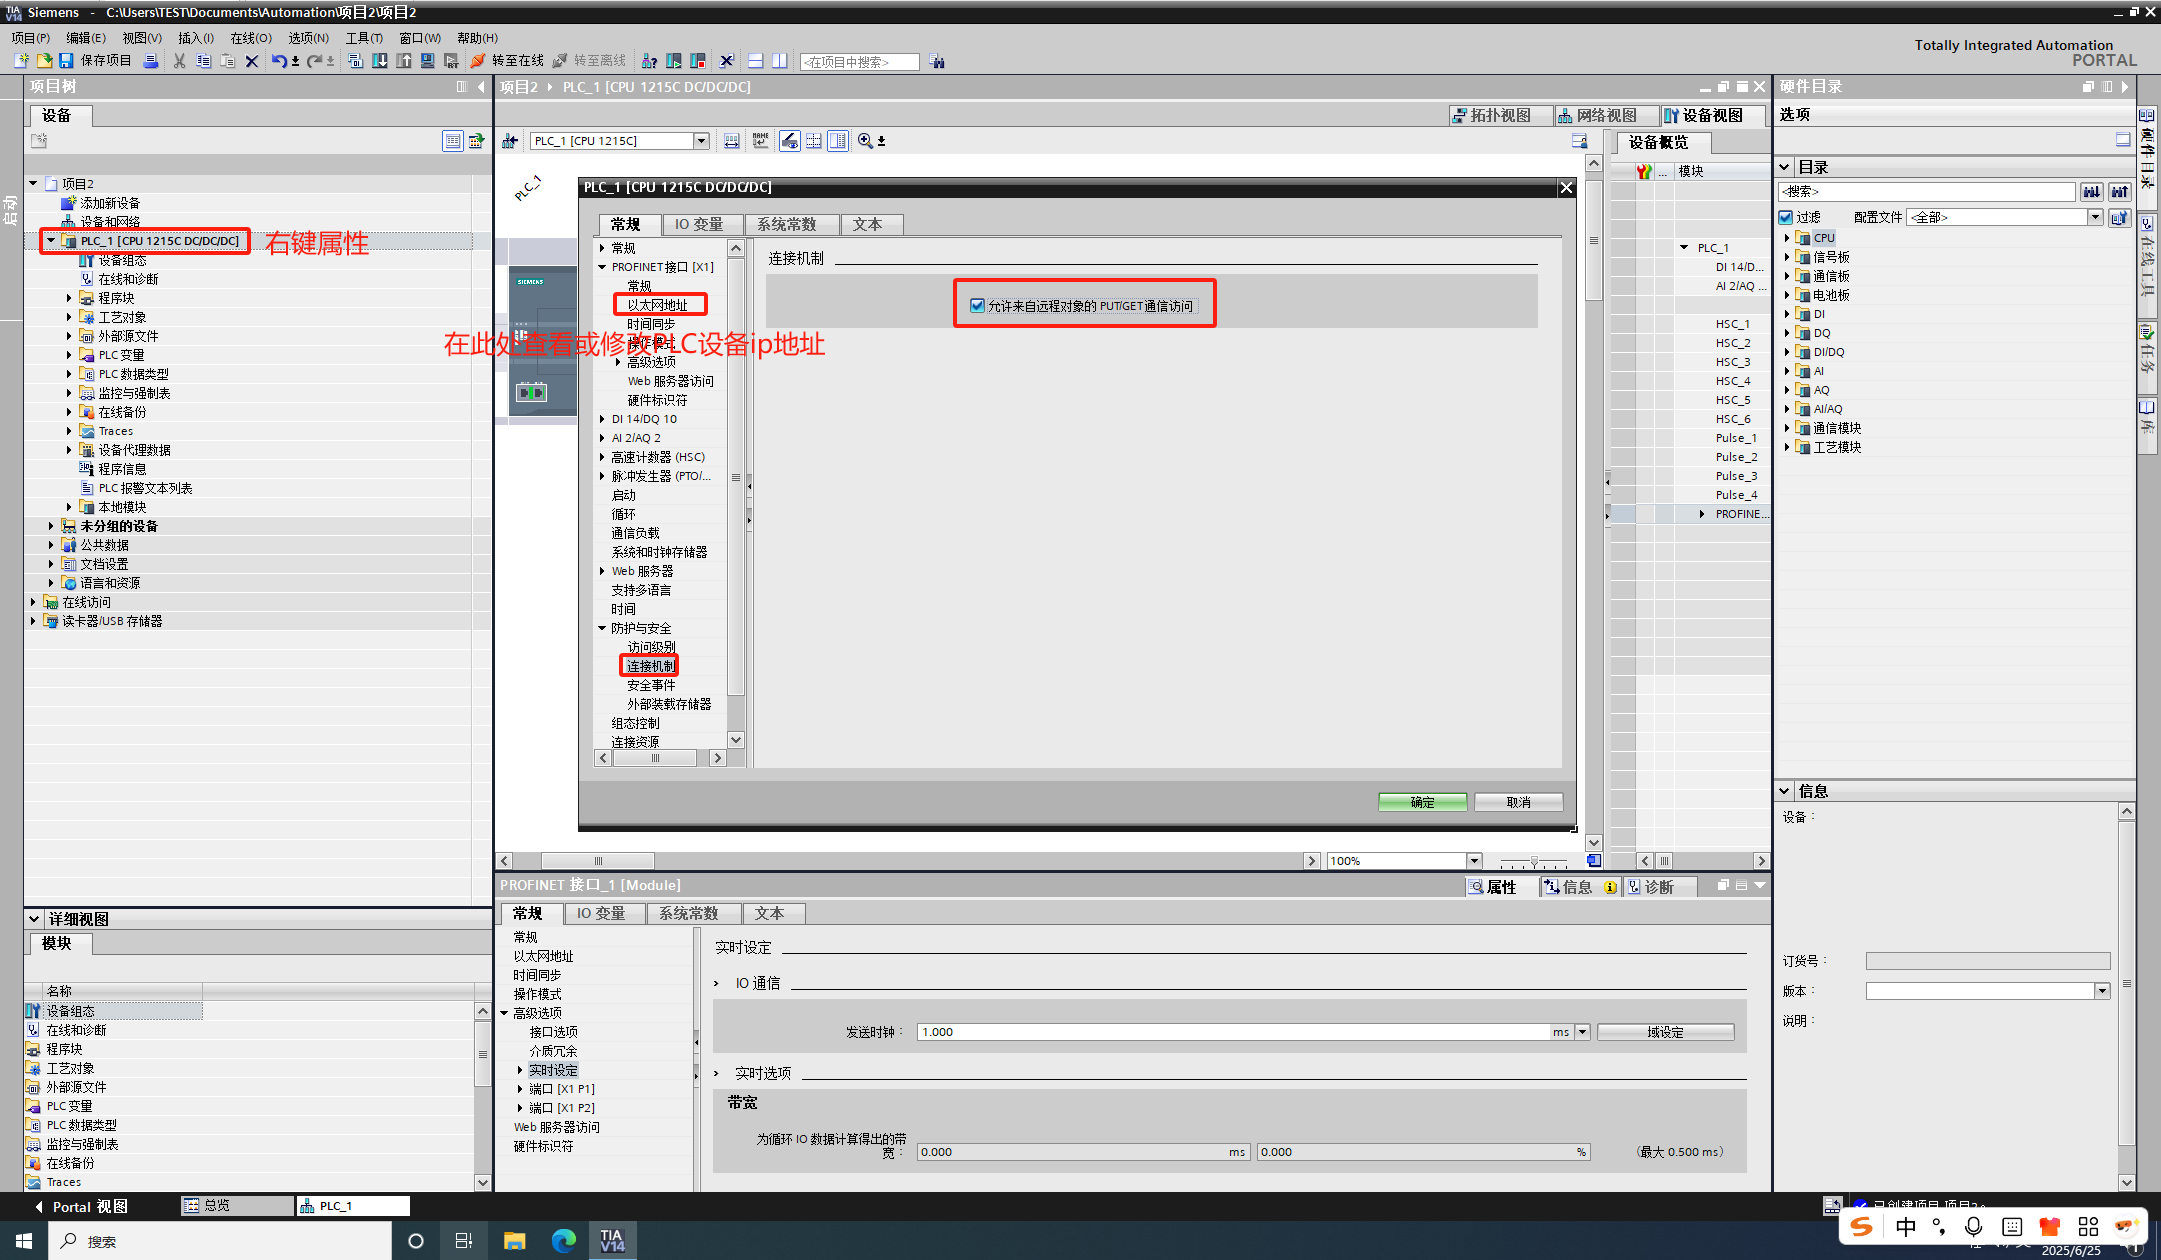Click the start CPU icon
The image size is (2161, 1260).
674,61
